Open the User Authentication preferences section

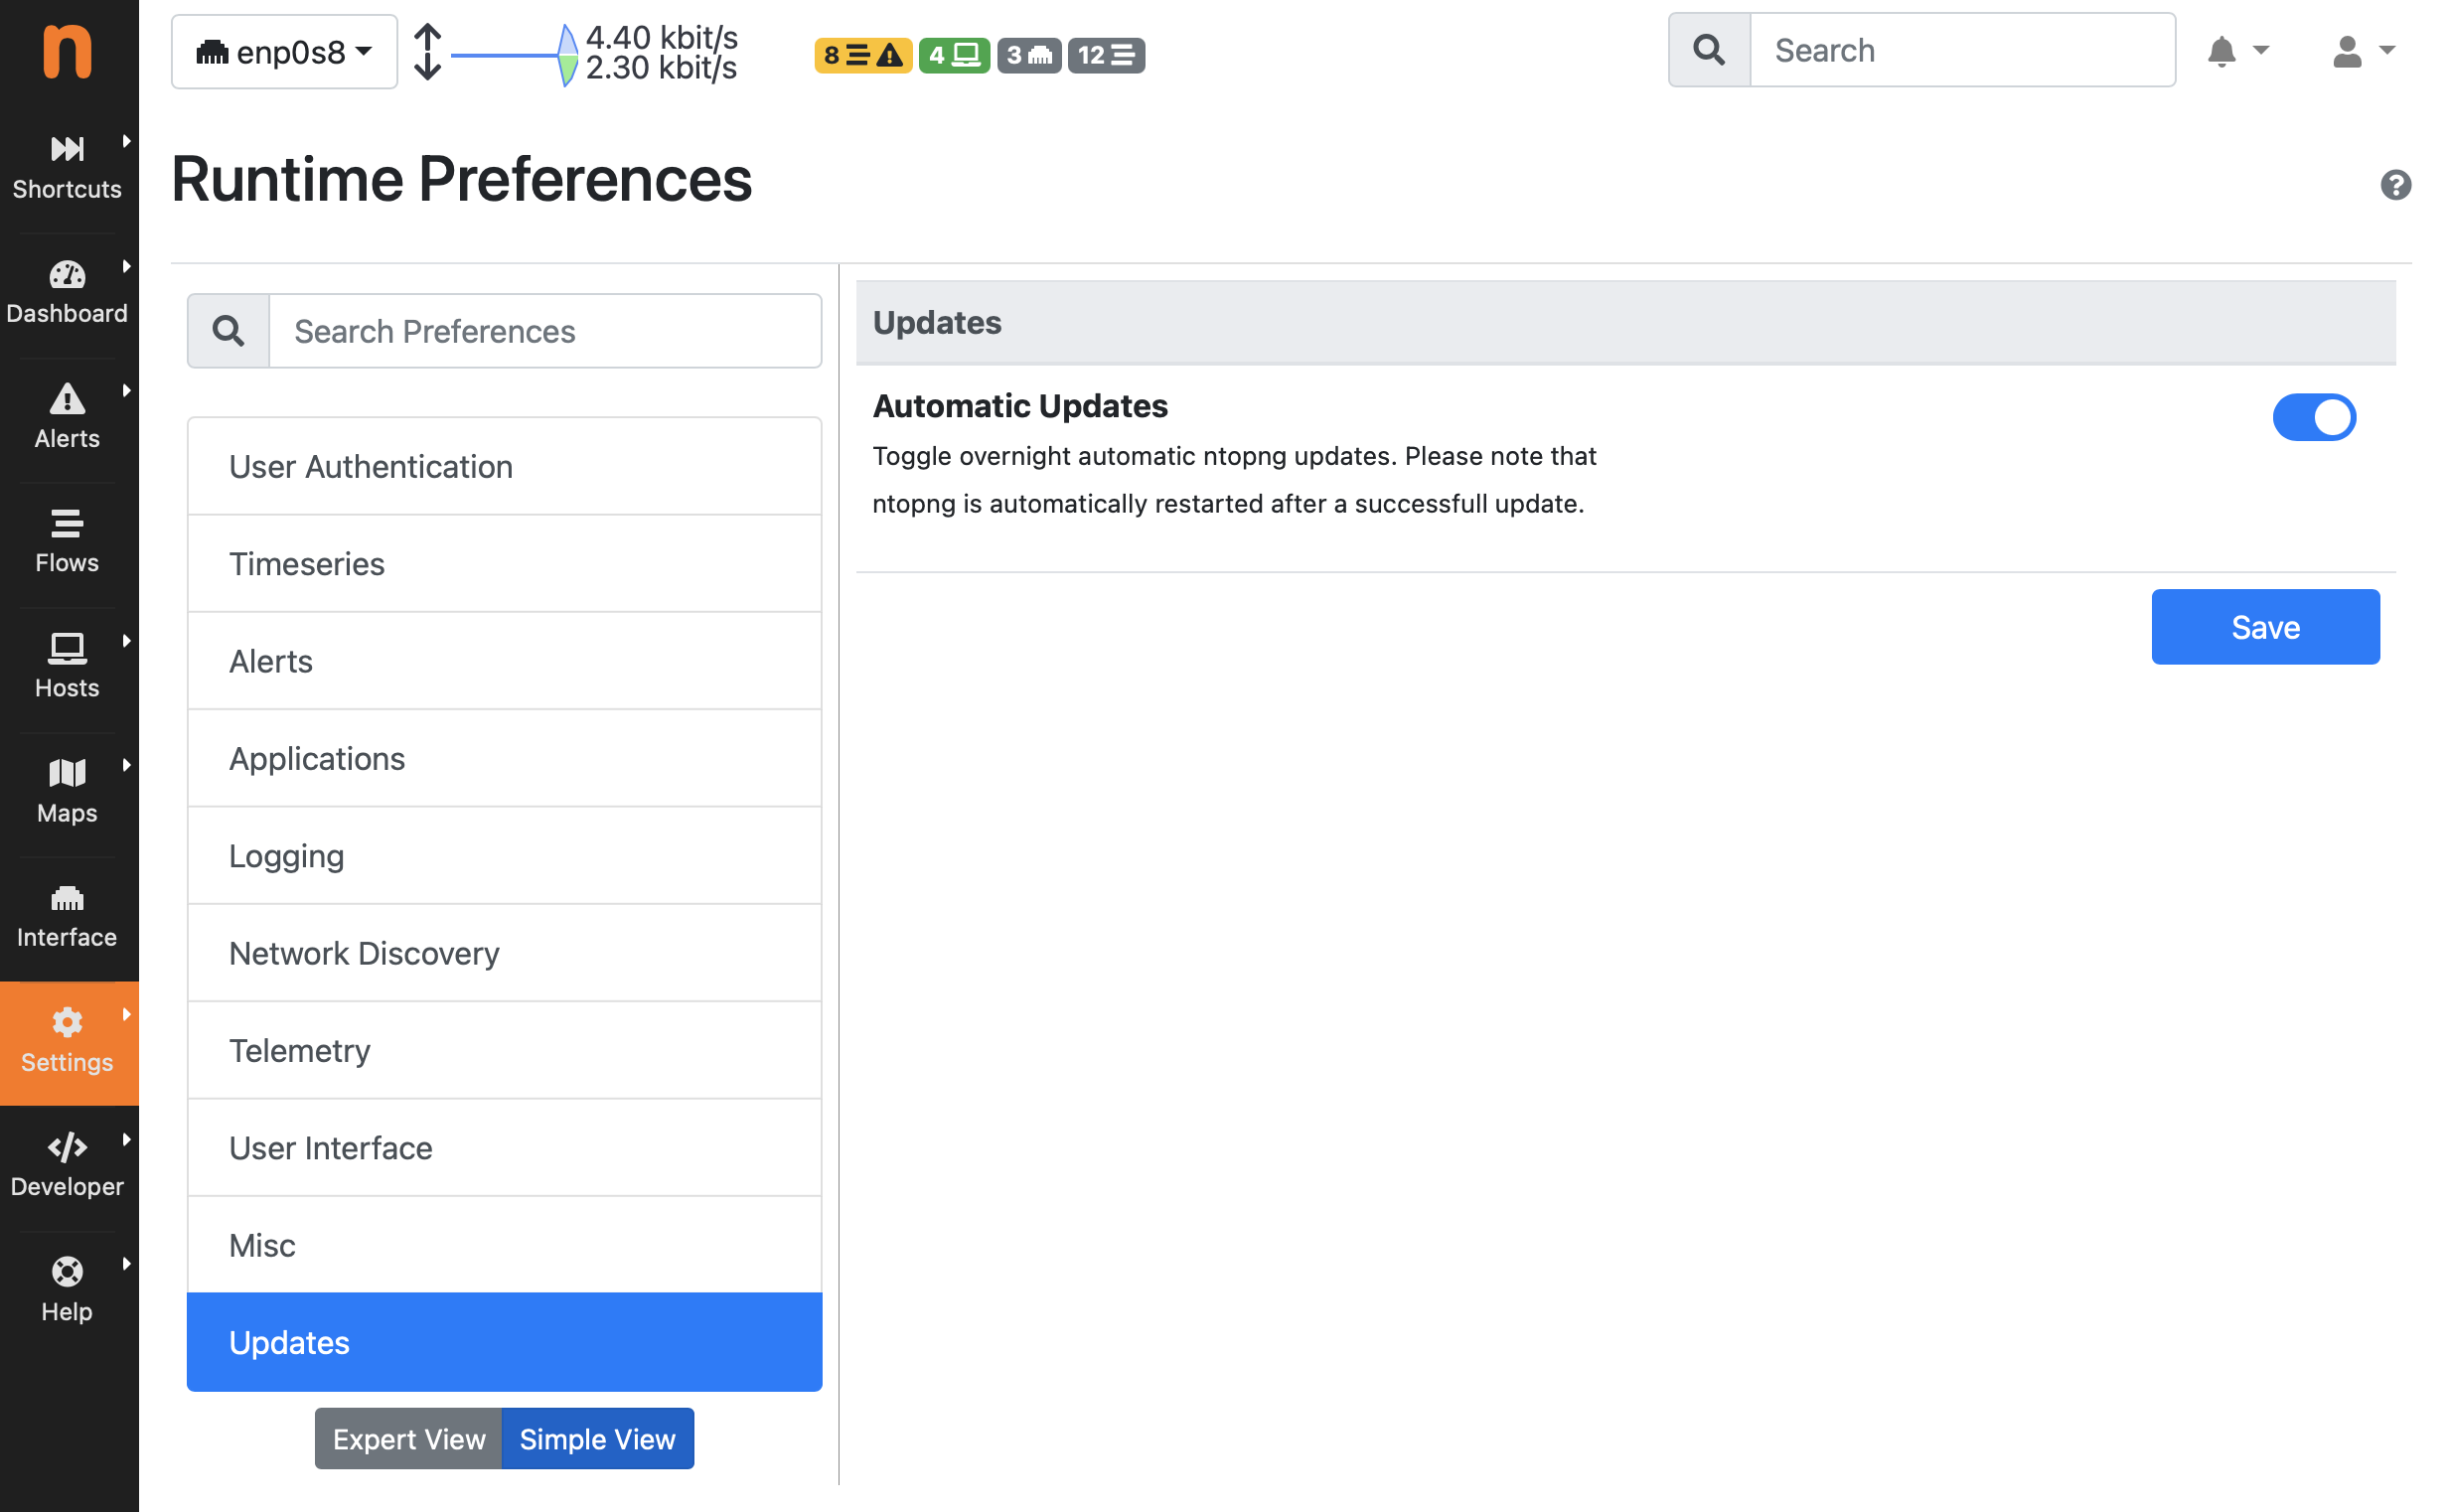[x=504, y=467]
